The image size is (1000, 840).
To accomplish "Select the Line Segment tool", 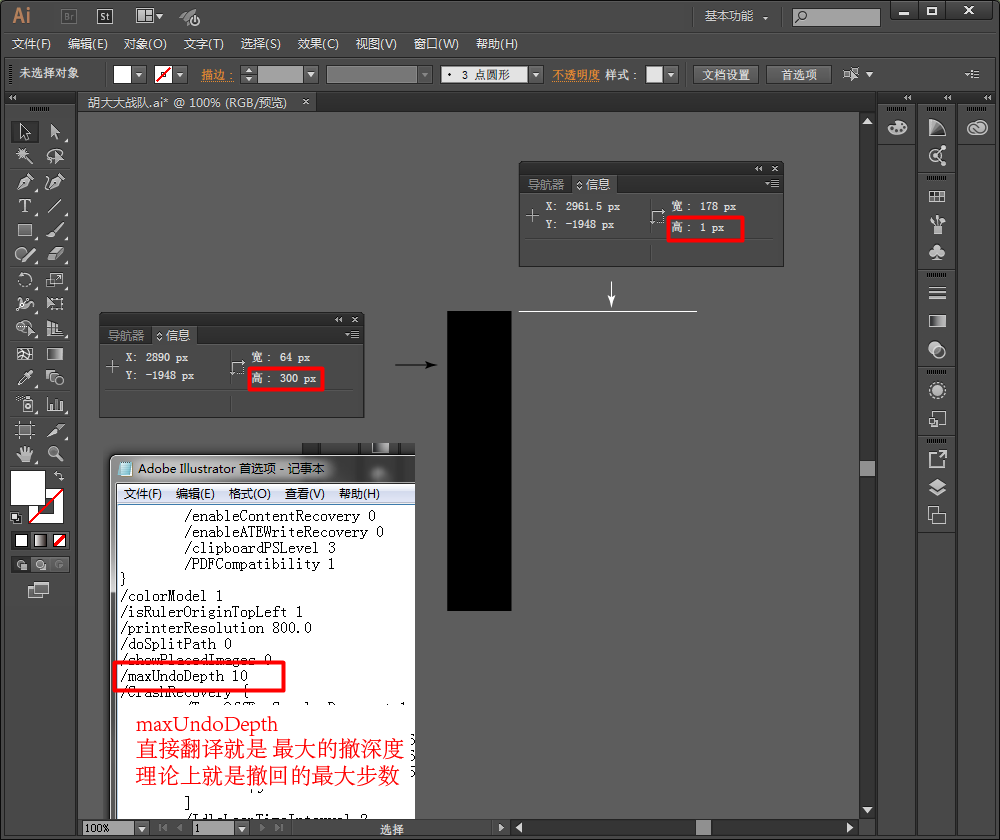I will [55, 206].
